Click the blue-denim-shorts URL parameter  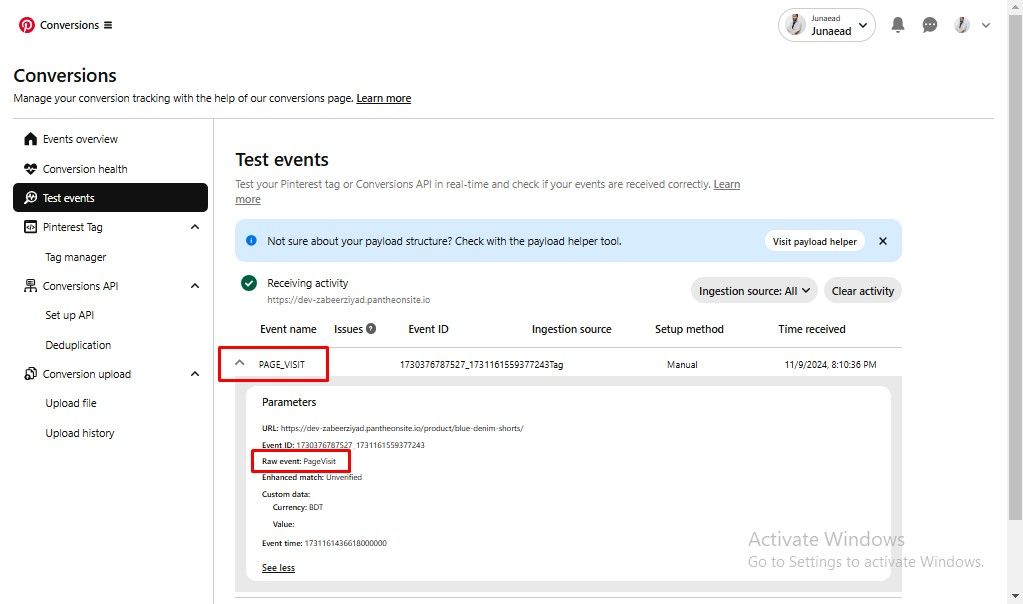point(402,428)
